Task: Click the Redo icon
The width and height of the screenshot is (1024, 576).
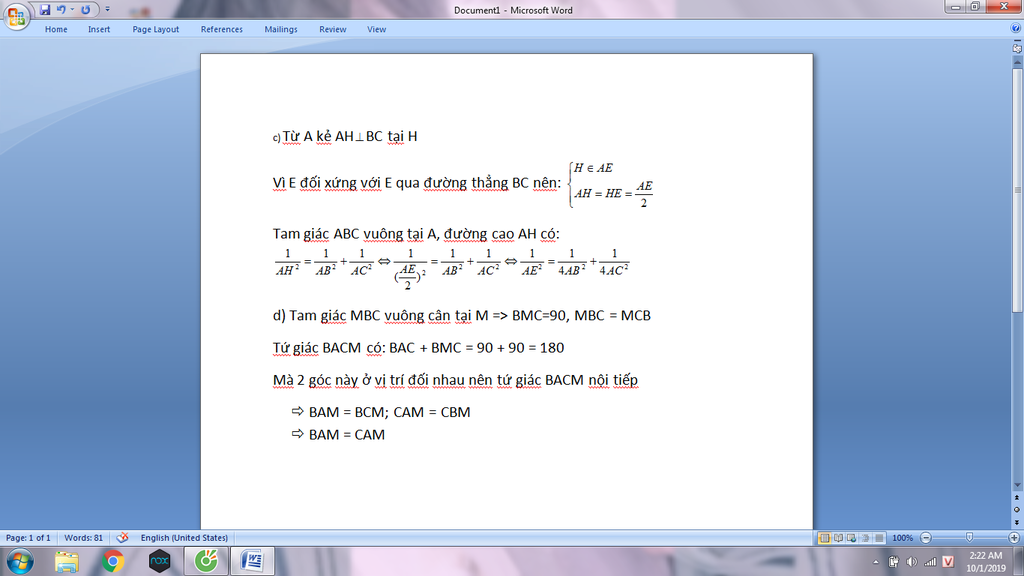Action: pyautogui.click(x=85, y=10)
